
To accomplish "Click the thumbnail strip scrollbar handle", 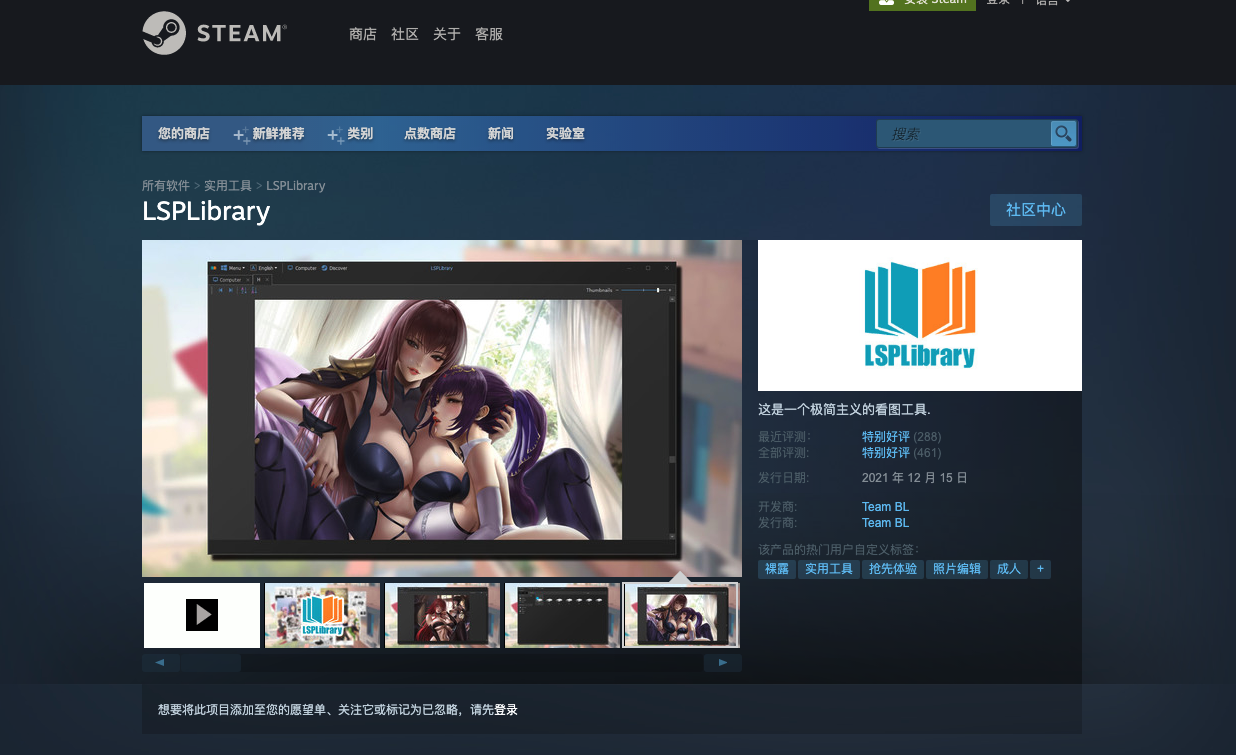I will (211, 662).
